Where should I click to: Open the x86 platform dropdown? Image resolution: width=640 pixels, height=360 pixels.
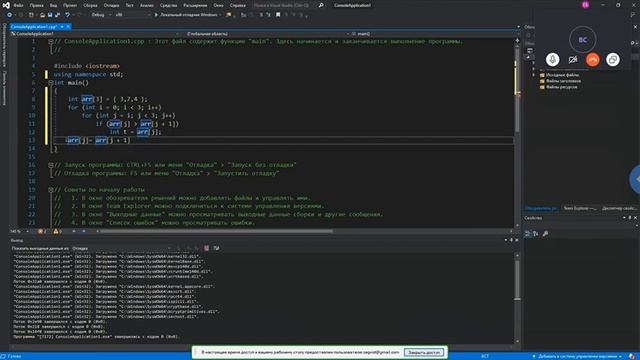pyautogui.click(x=132, y=15)
